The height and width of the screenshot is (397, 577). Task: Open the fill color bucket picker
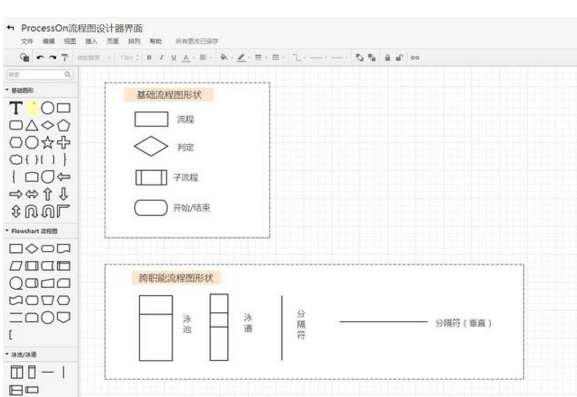click(224, 58)
